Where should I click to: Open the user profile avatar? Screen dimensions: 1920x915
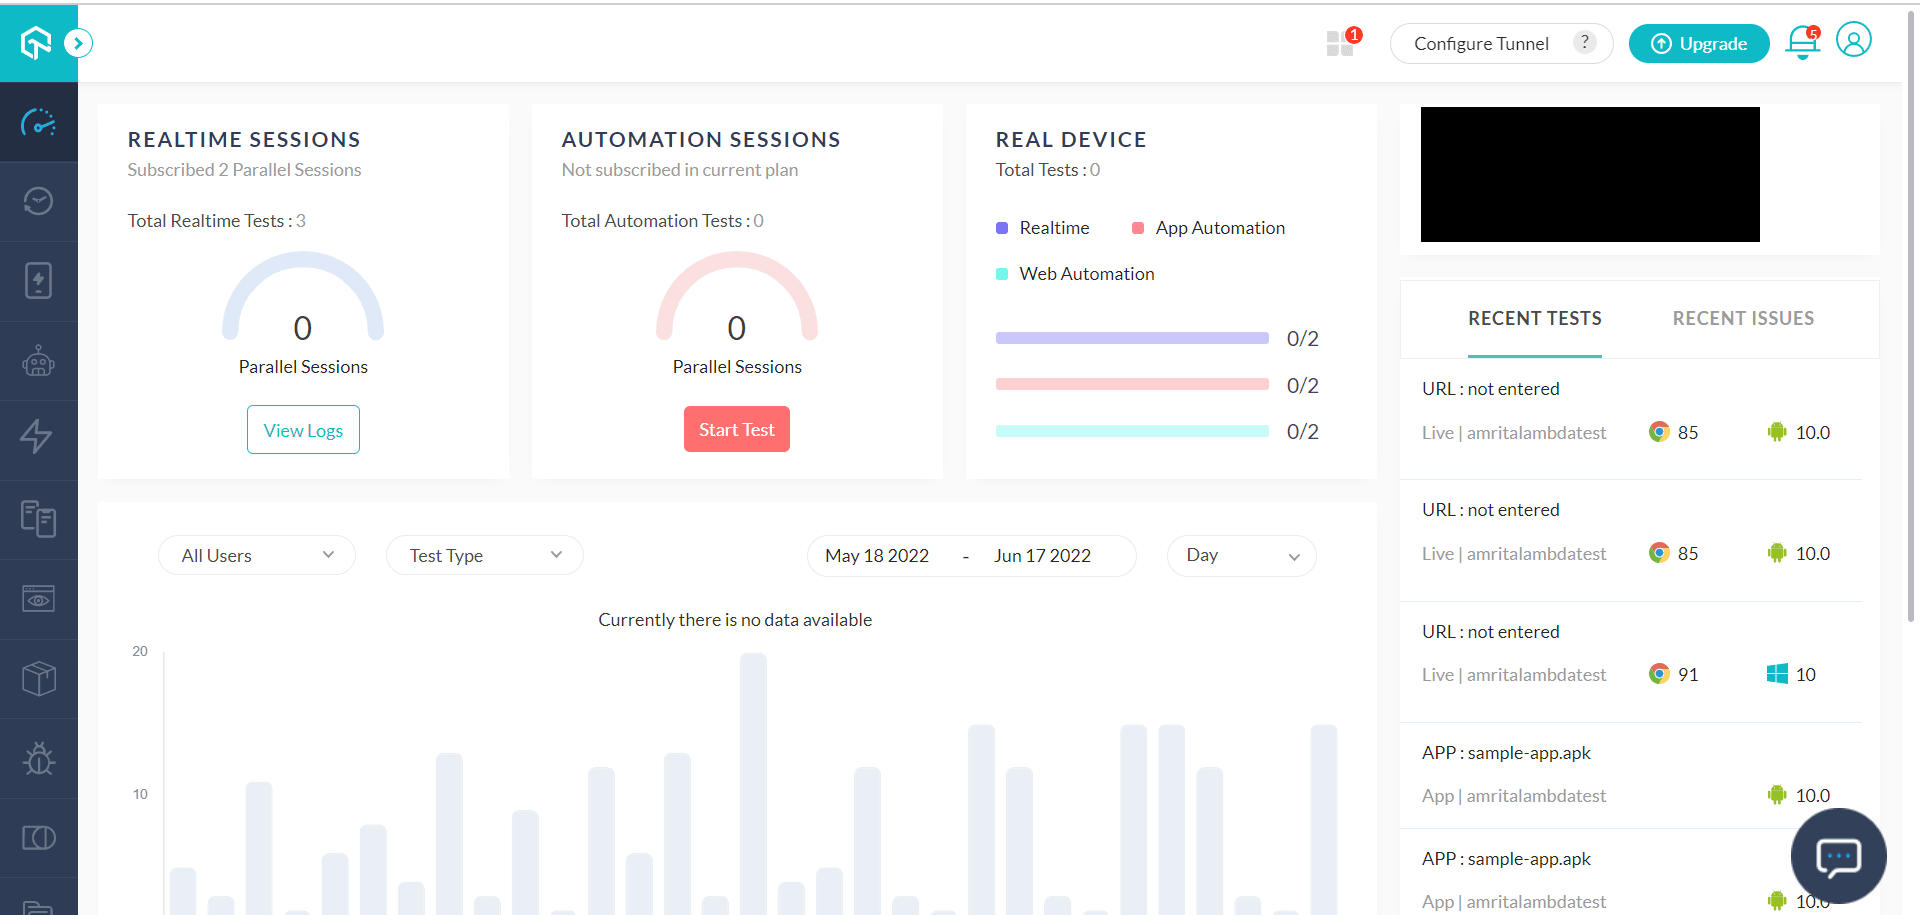[x=1853, y=40]
